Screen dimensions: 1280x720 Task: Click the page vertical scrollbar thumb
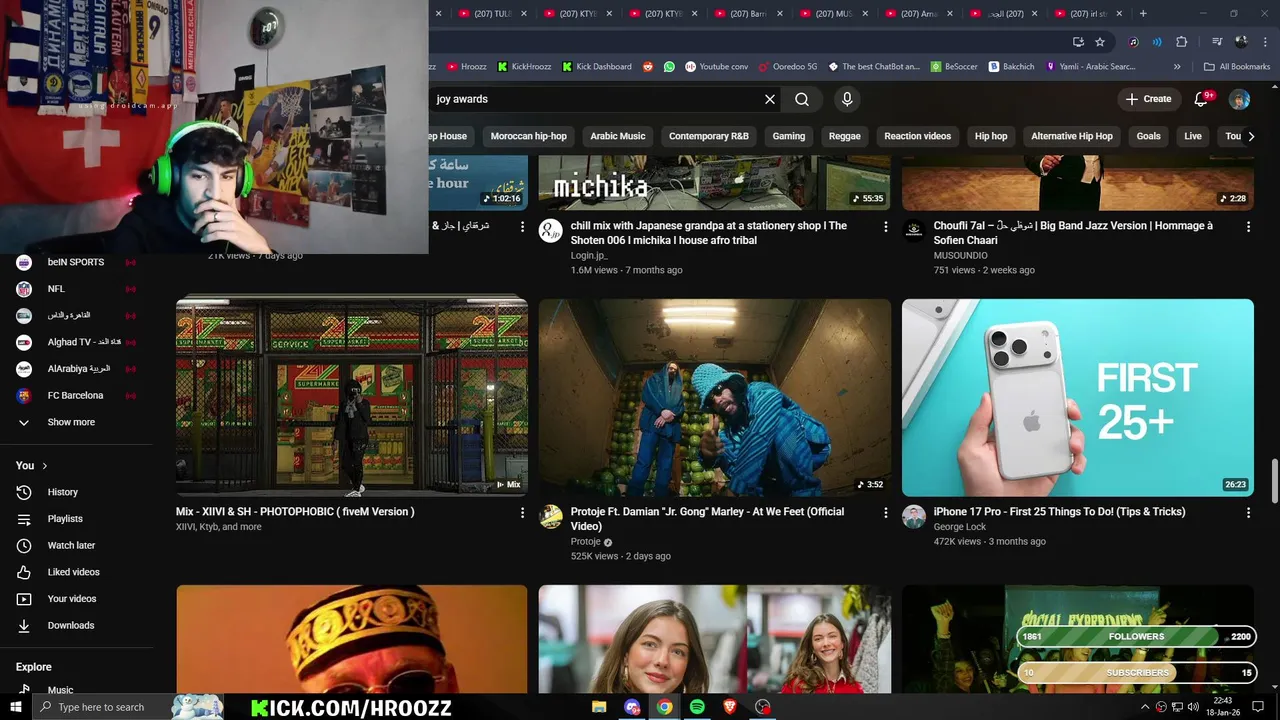[1274, 482]
